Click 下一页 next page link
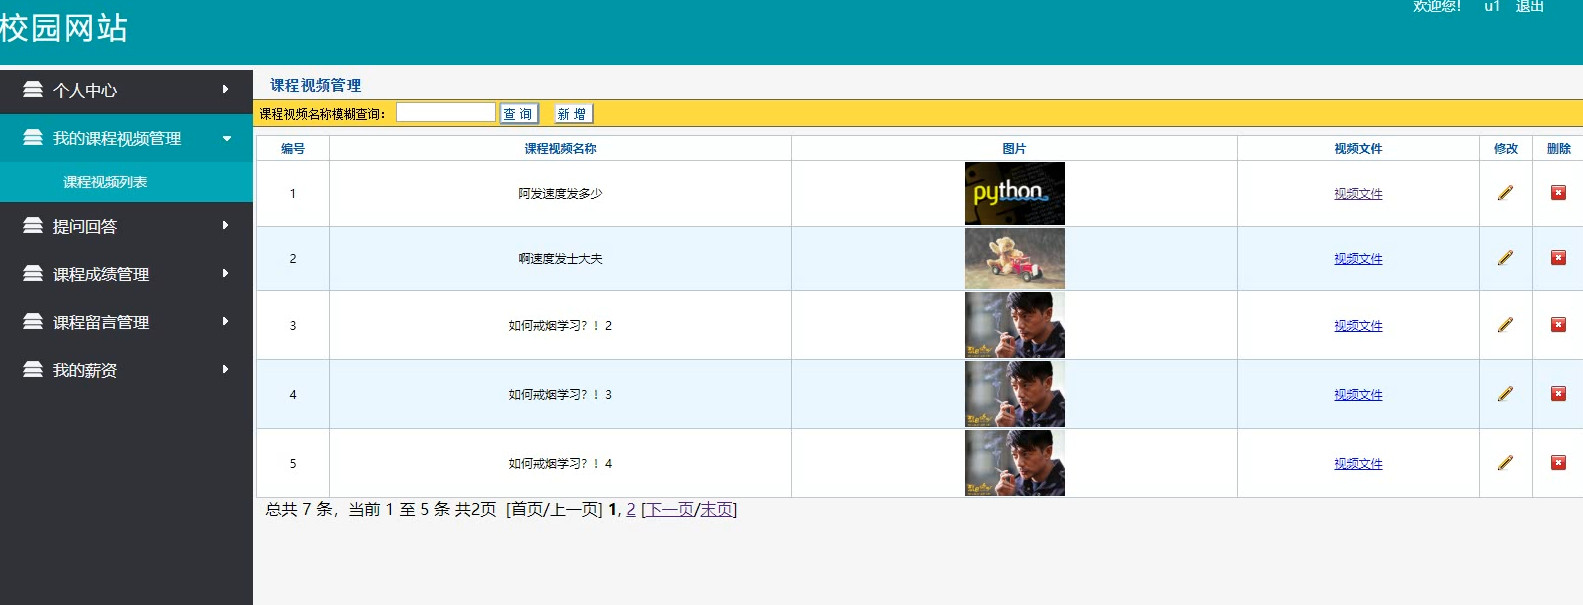This screenshot has height=605, width=1583. tap(671, 510)
